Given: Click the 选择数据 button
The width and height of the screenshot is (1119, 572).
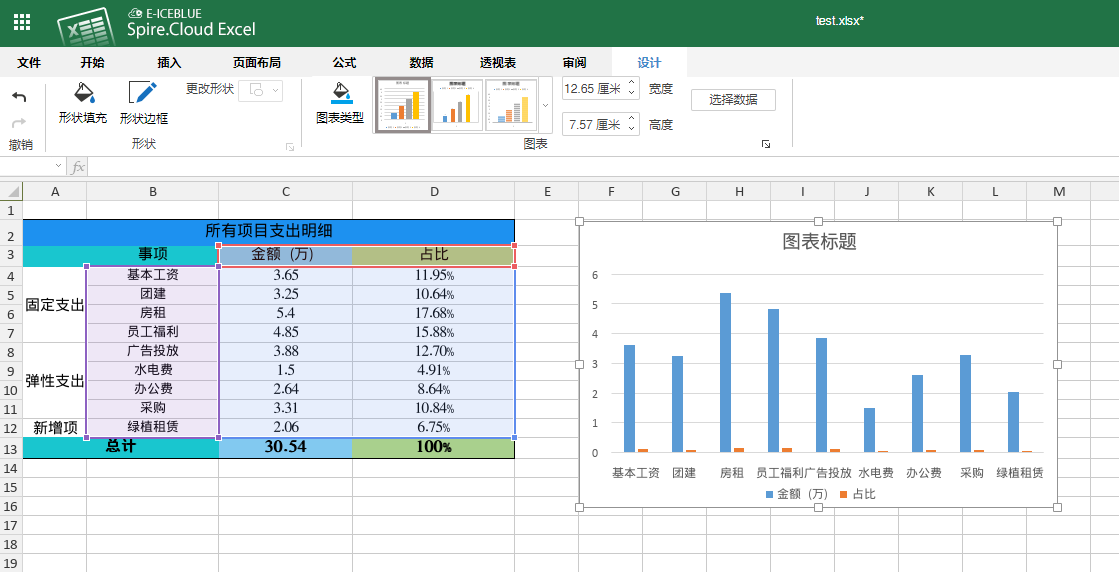Looking at the screenshot, I should [733, 100].
